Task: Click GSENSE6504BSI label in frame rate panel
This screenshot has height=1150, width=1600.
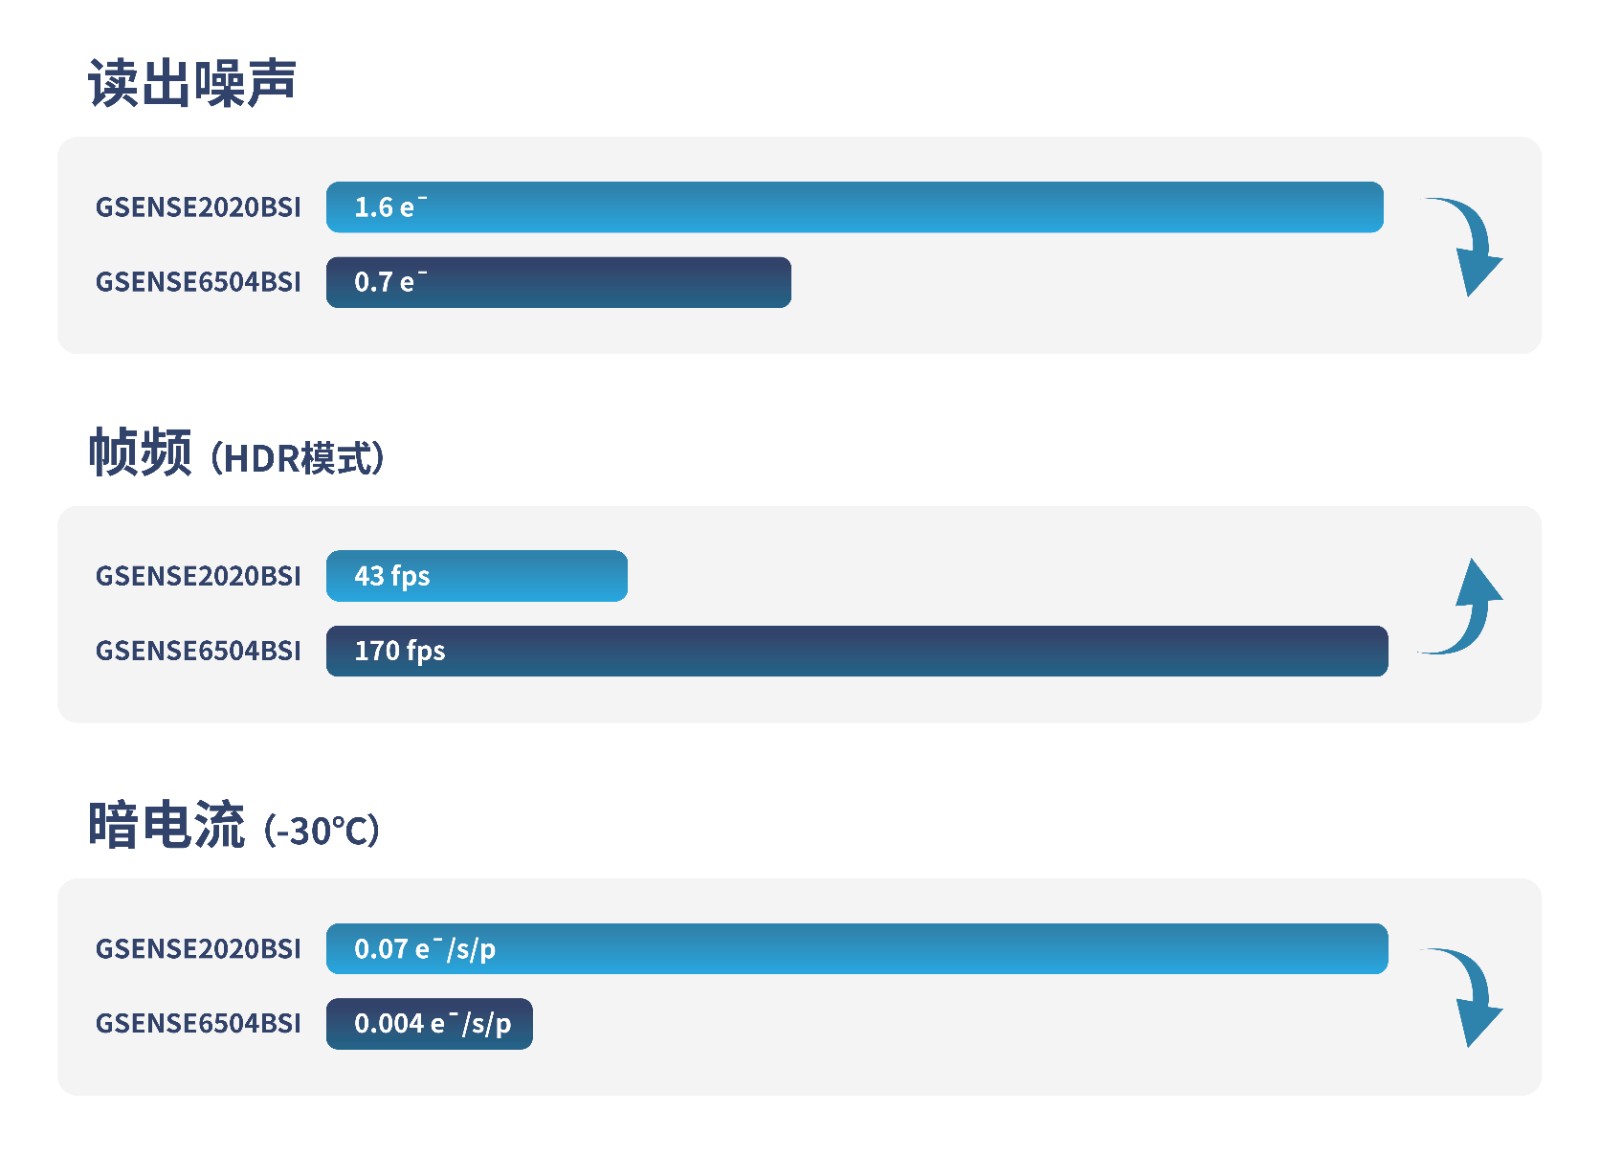Action: [x=198, y=651]
